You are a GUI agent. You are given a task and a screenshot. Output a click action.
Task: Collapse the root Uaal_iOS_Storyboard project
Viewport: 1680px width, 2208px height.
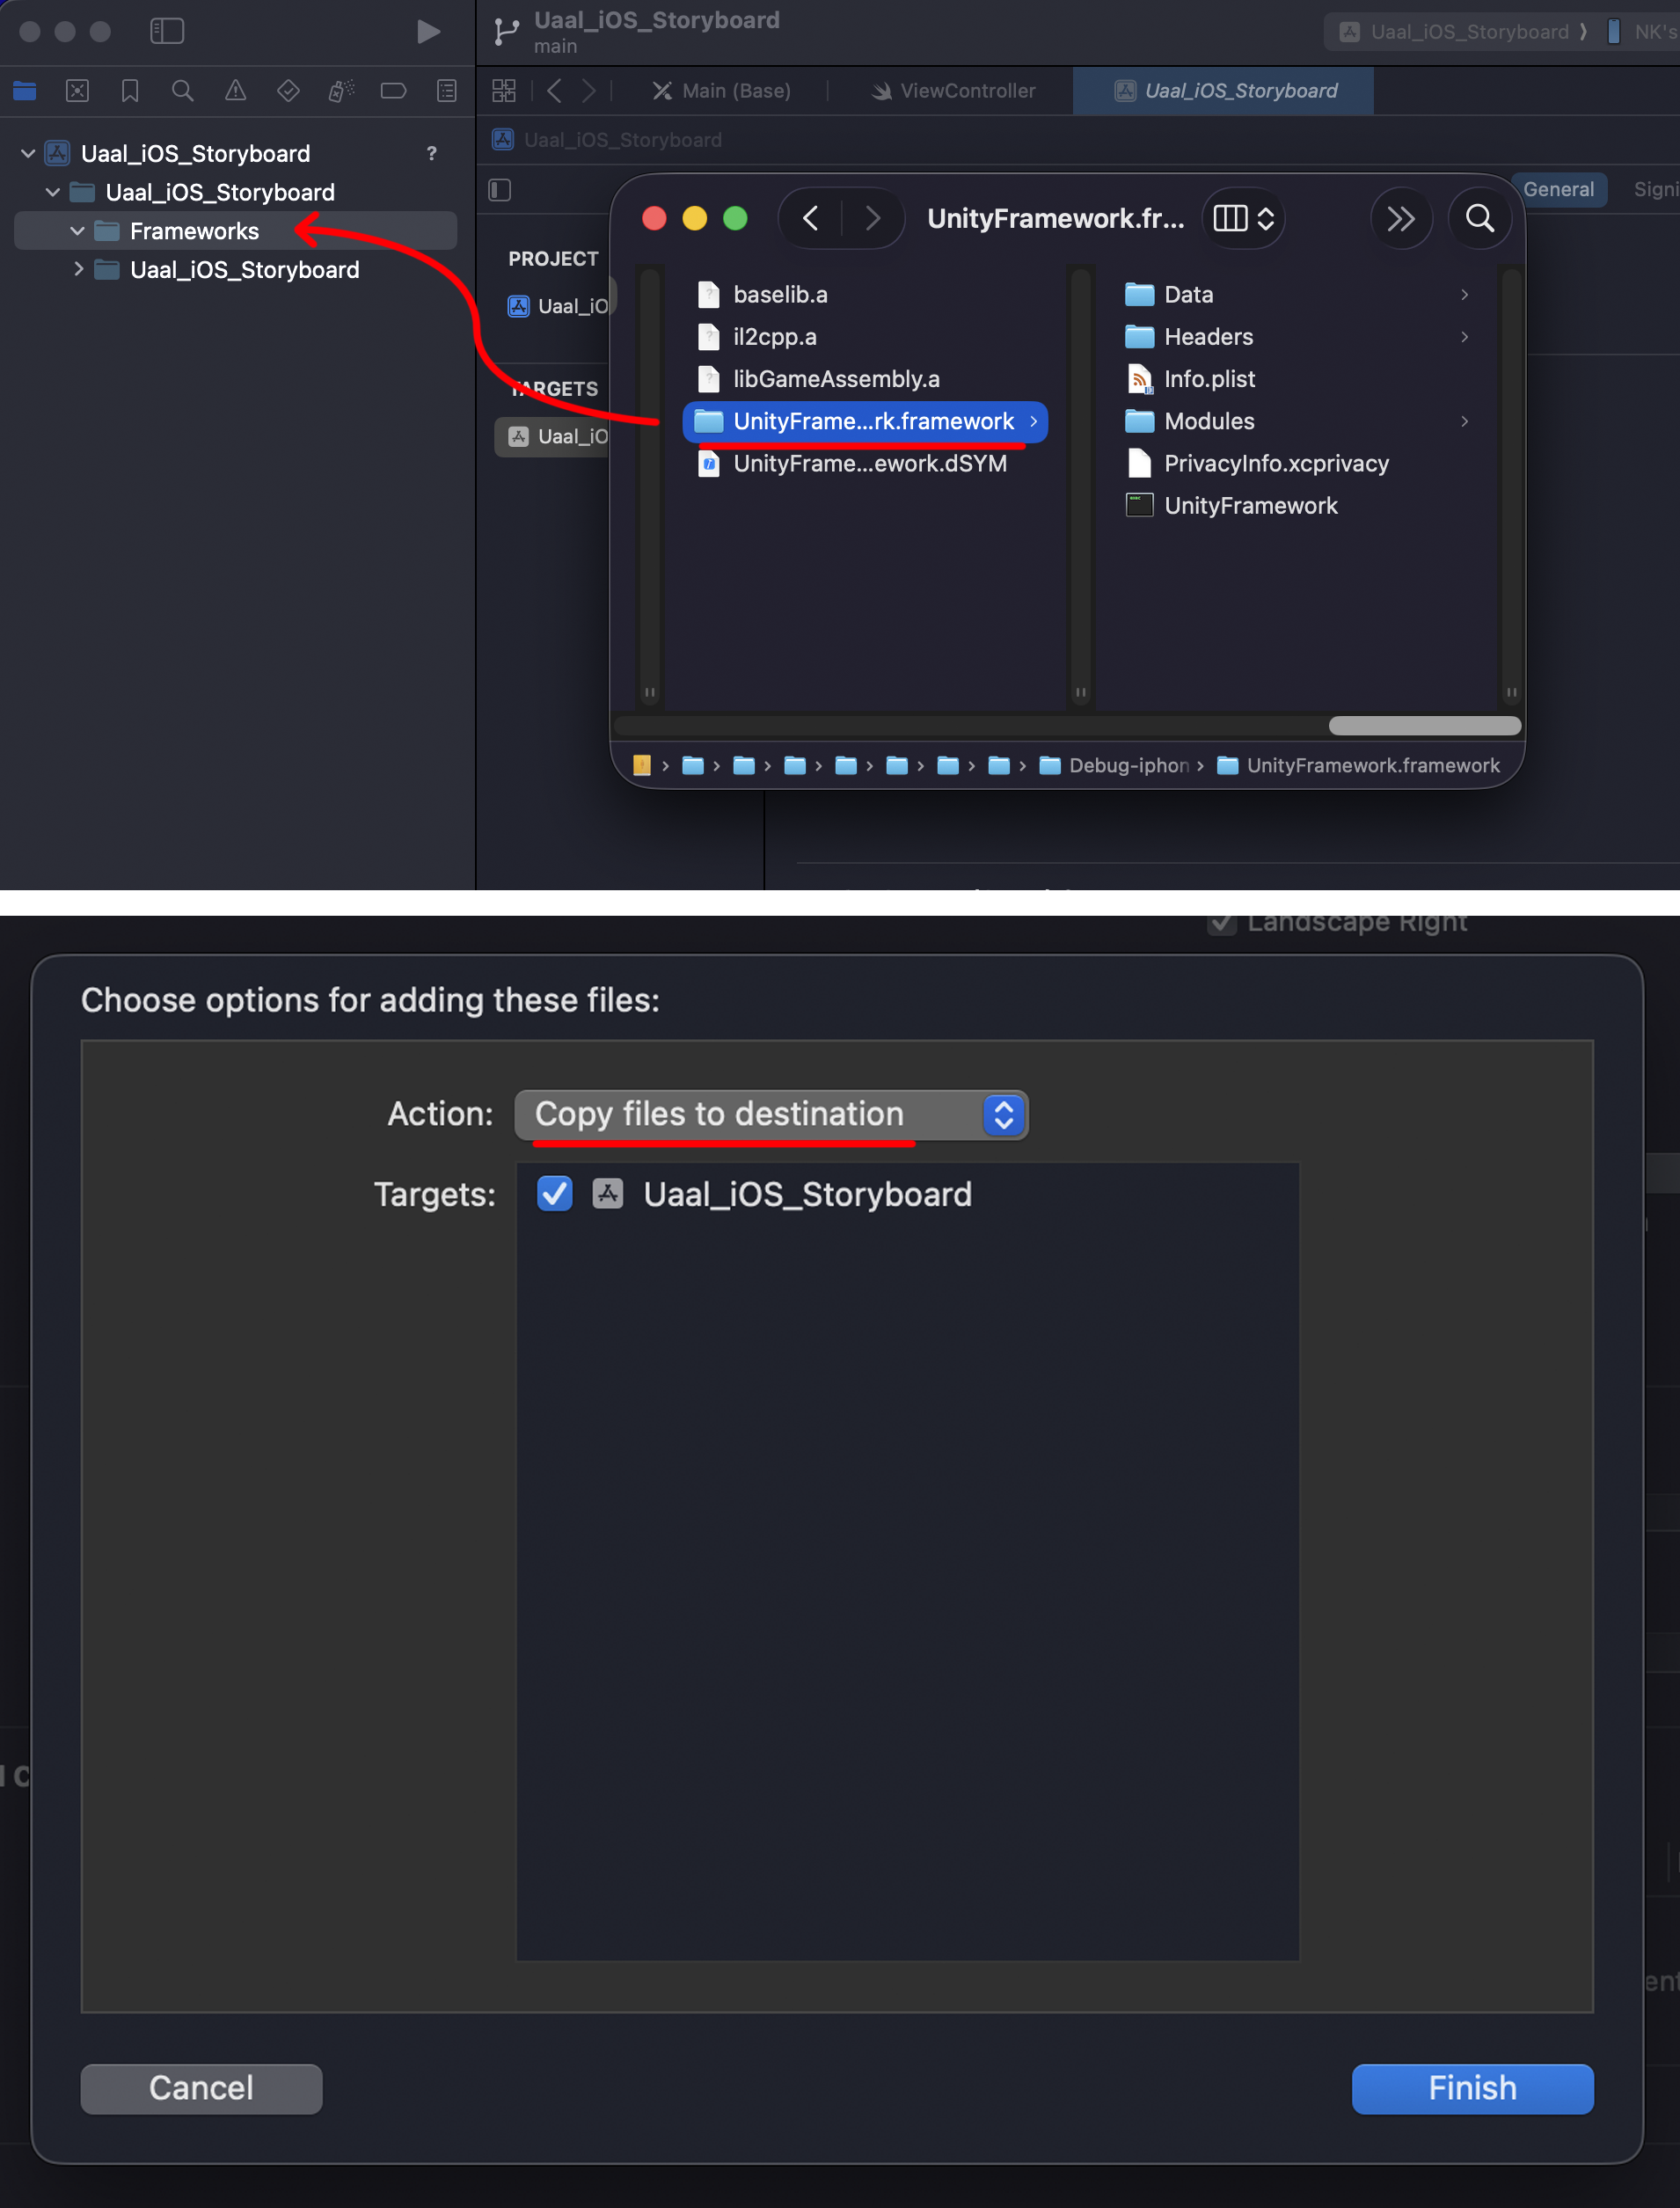[28, 153]
